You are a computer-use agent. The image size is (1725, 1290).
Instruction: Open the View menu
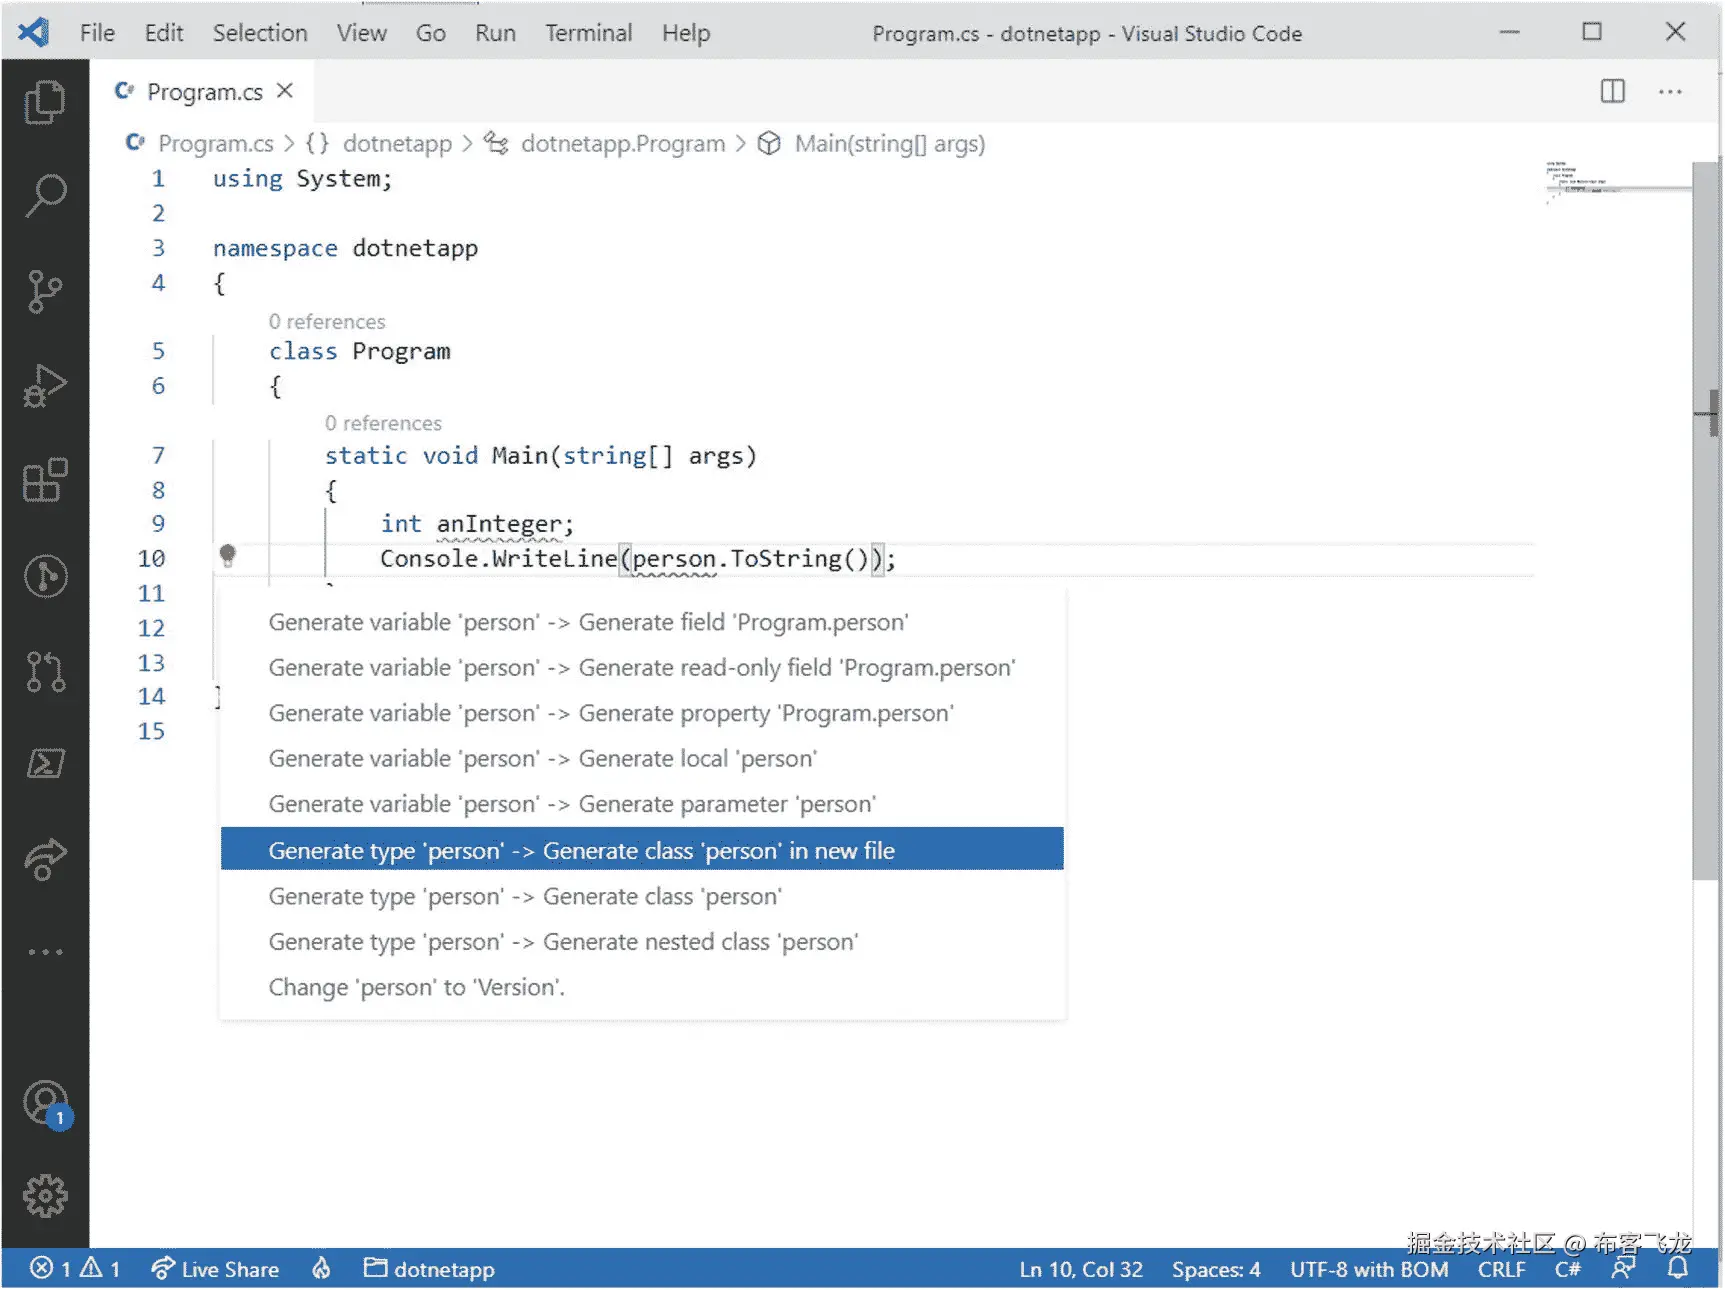[x=361, y=33]
